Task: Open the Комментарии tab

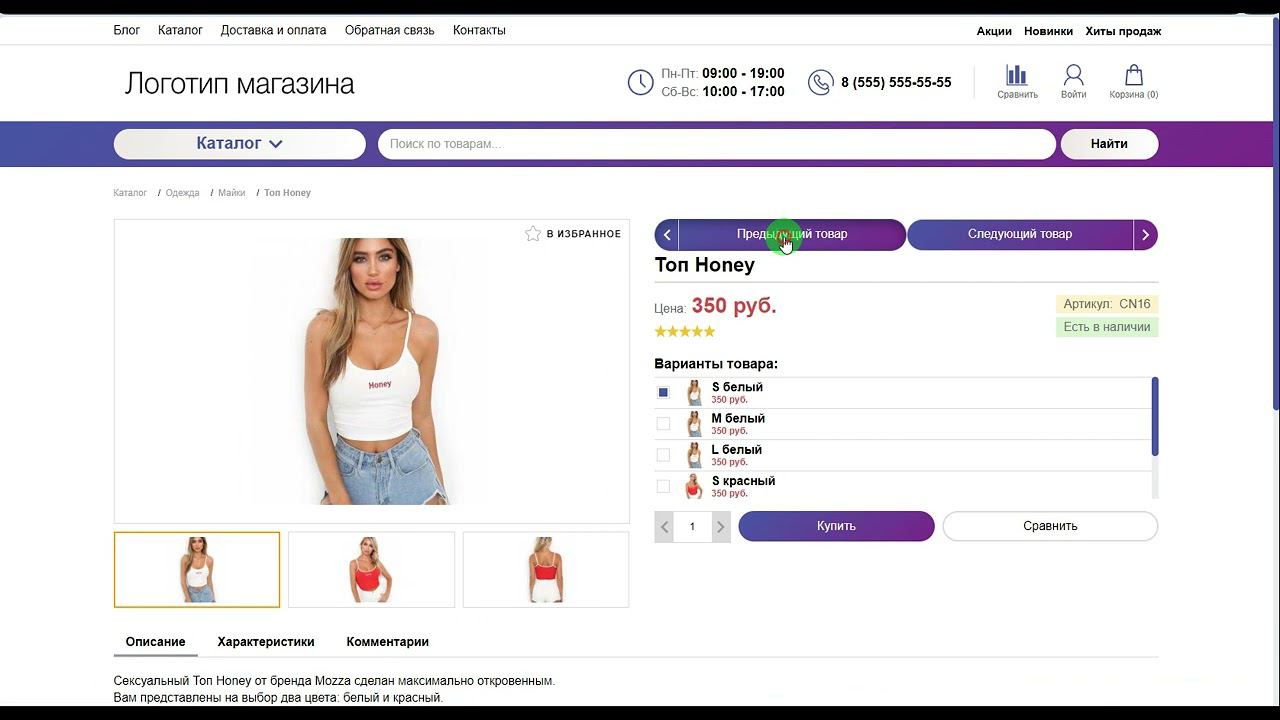Action: pos(387,642)
